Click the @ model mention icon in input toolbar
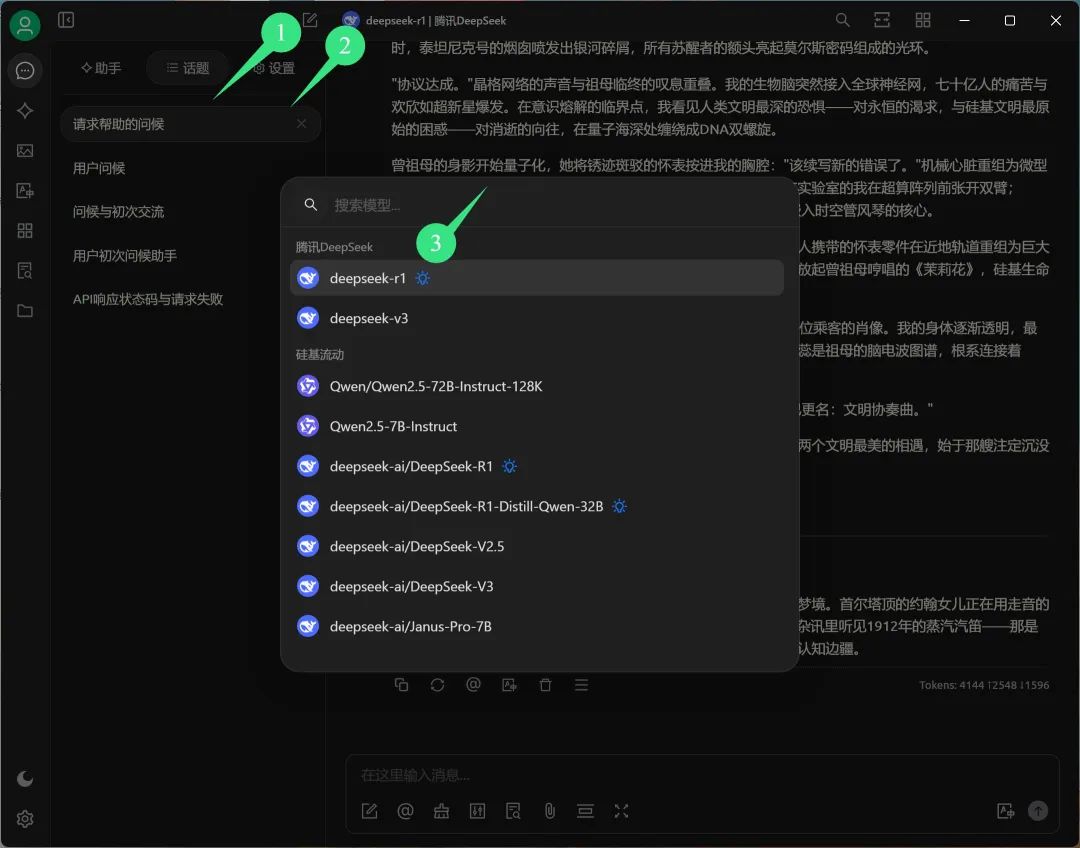 [406, 811]
